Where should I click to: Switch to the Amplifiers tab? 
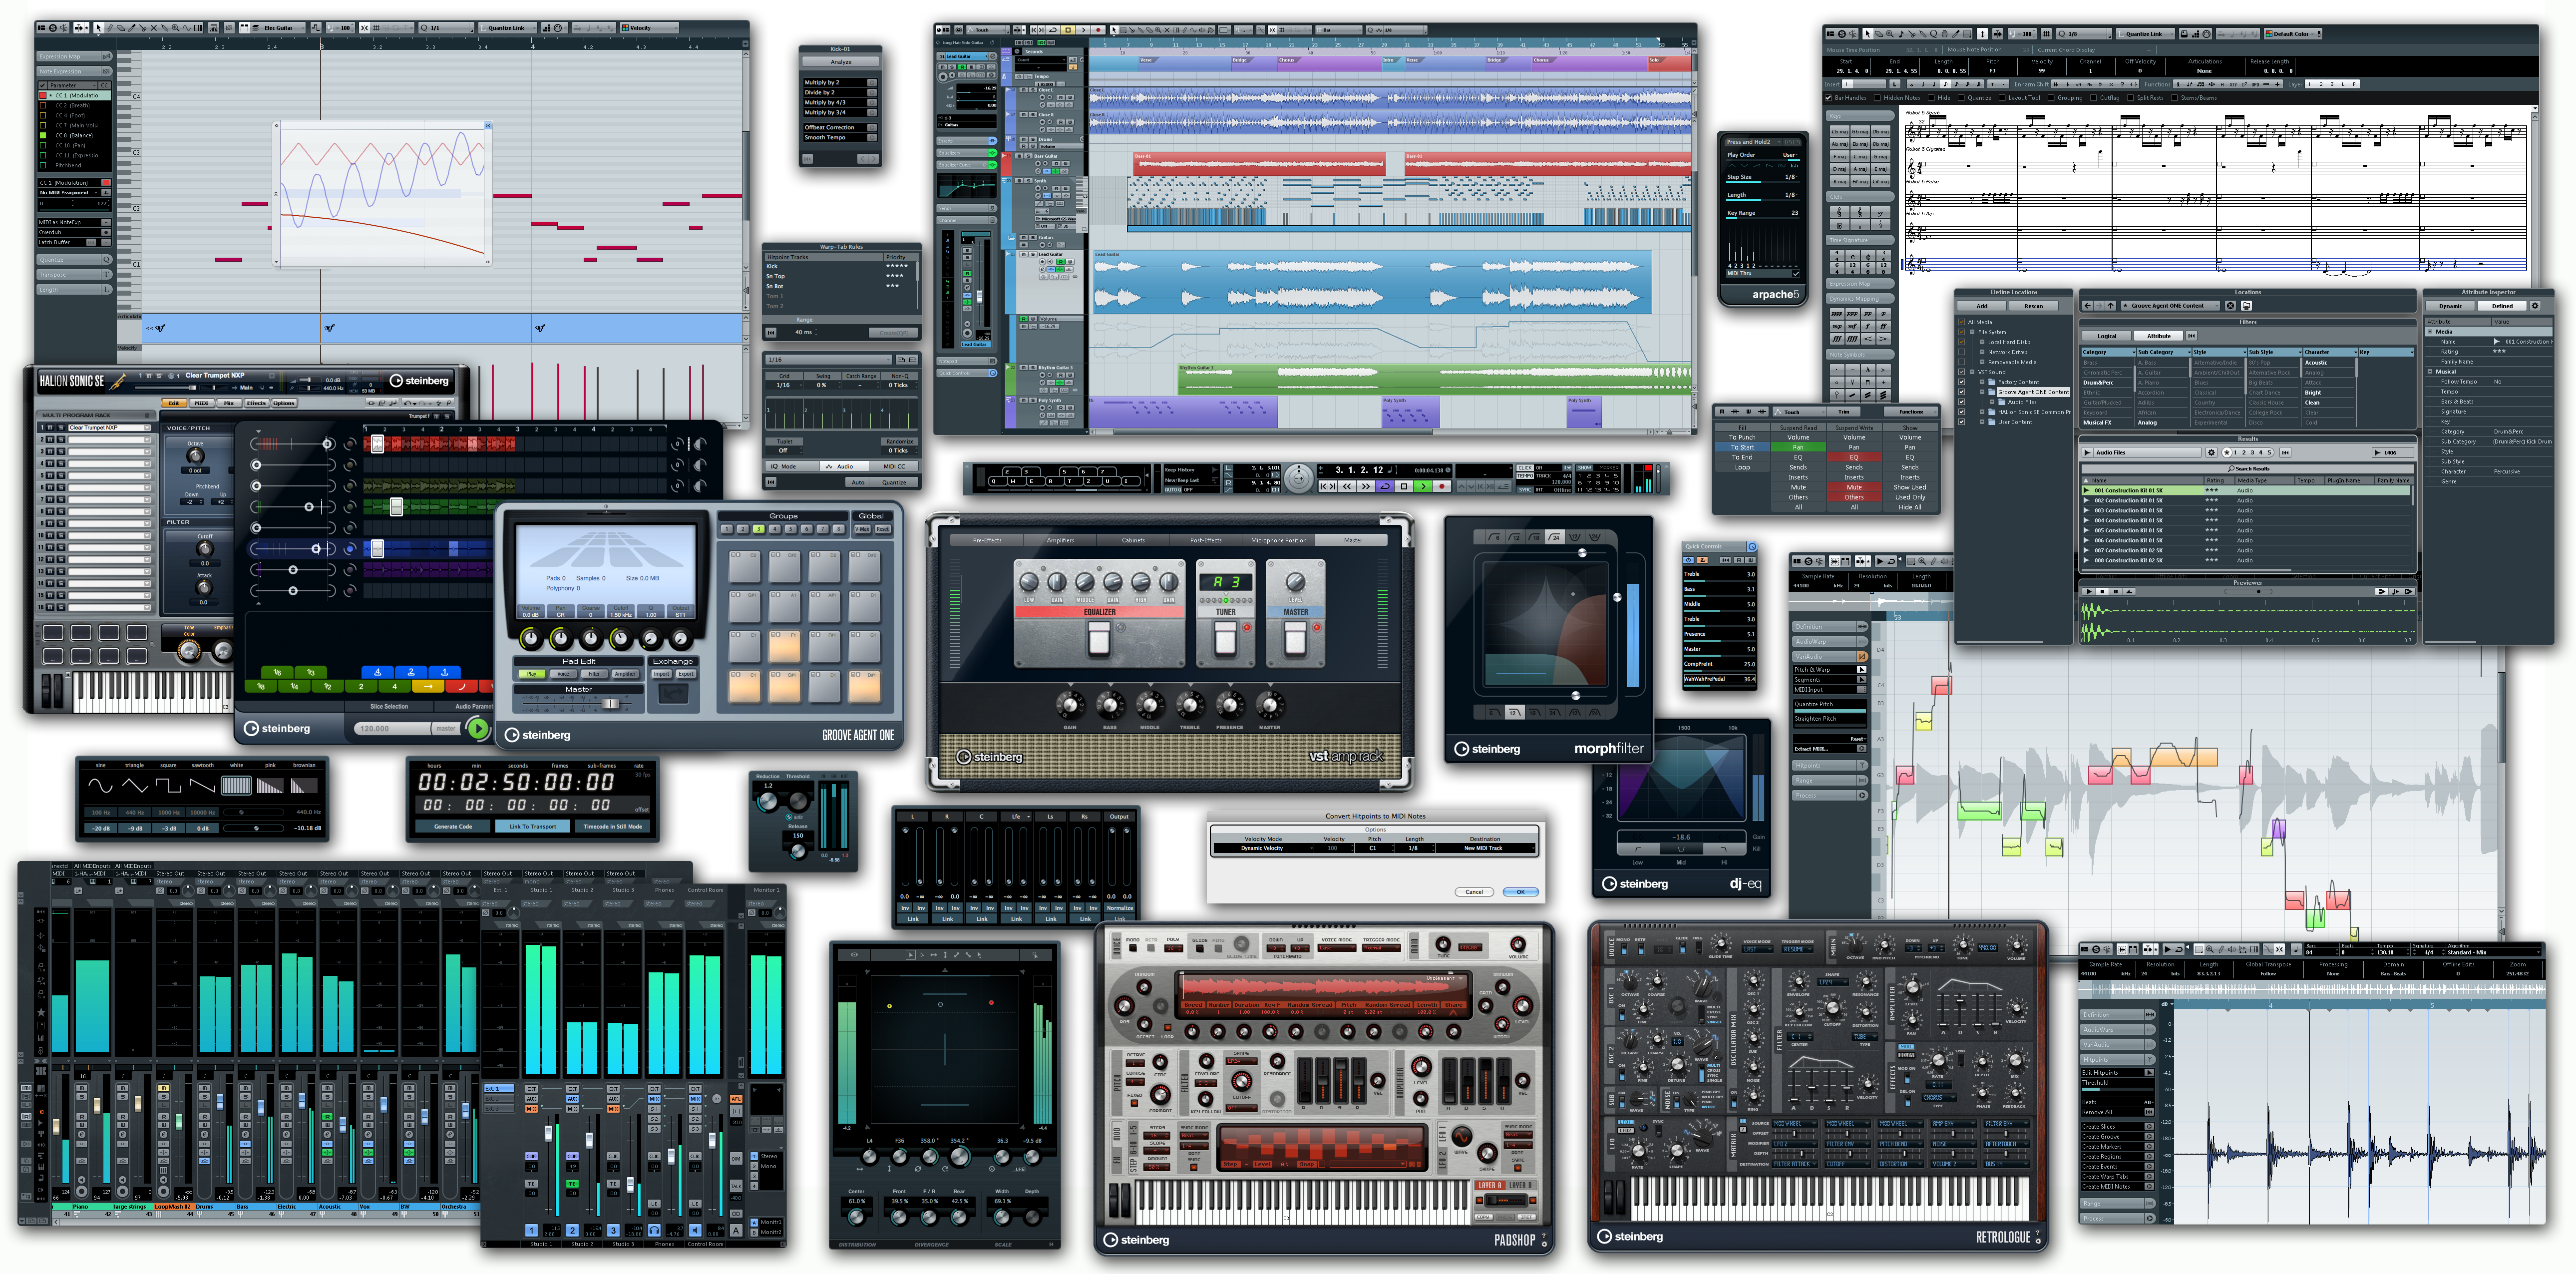[x=1060, y=540]
